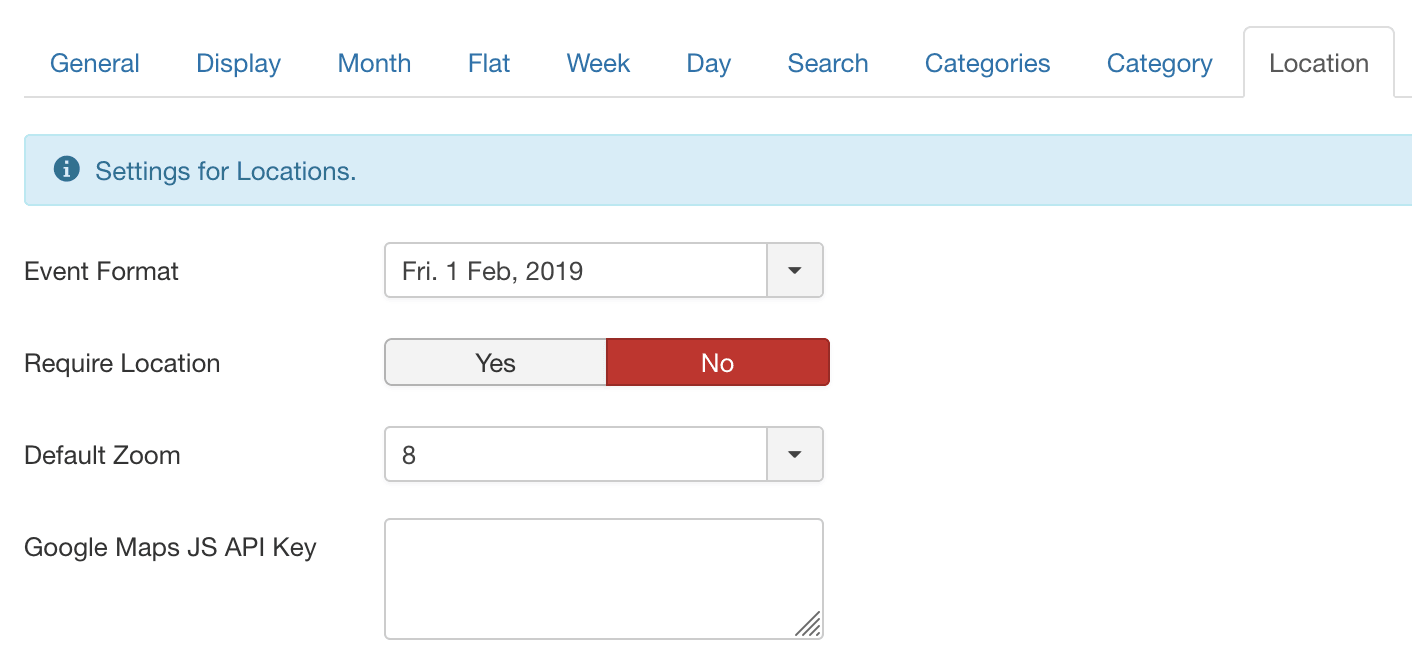Go to the Search tab
Viewport: 1412px width, 656px height.
pos(827,63)
